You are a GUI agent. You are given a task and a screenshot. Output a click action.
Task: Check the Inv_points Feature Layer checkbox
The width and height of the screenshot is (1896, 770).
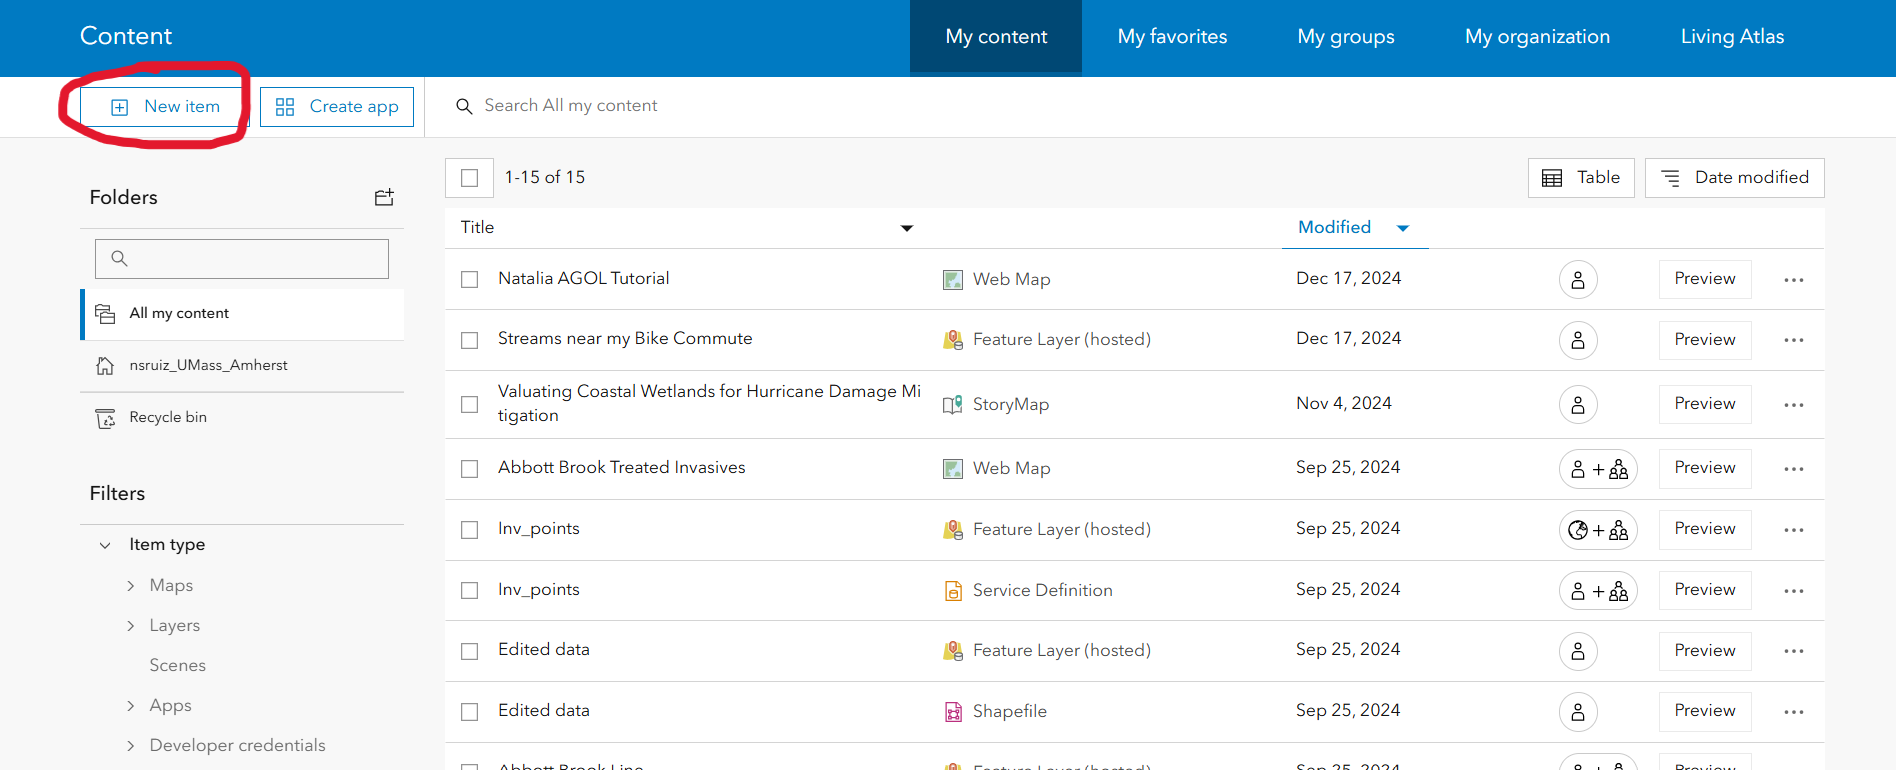coord(469,530)
